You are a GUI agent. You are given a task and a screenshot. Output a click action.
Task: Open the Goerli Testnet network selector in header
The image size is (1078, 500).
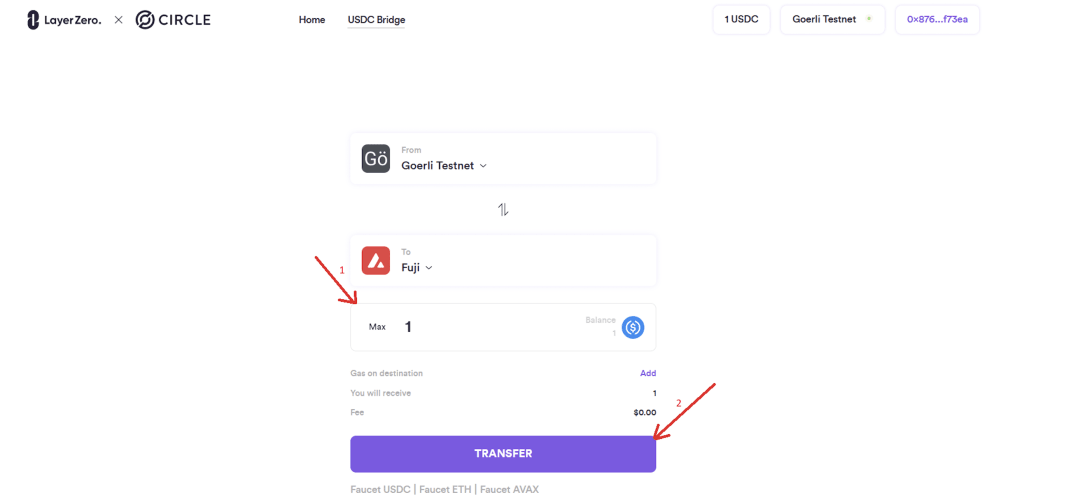click(x=833, y=19)
